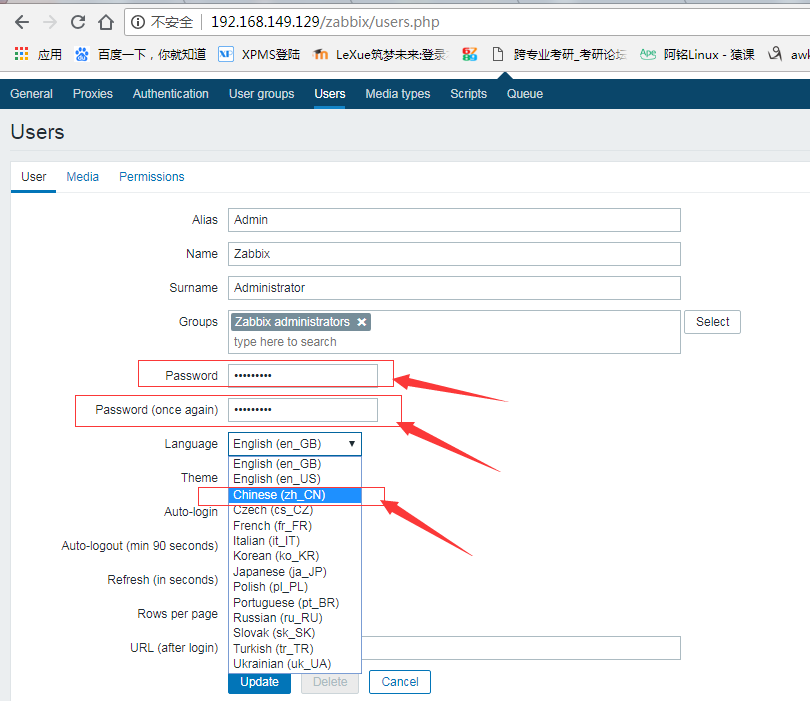The height and width of the screenshot is (701, 810).
Task: Choose English (en_GB) from language list
Action: pyautogui.click(x=294, y=464)
